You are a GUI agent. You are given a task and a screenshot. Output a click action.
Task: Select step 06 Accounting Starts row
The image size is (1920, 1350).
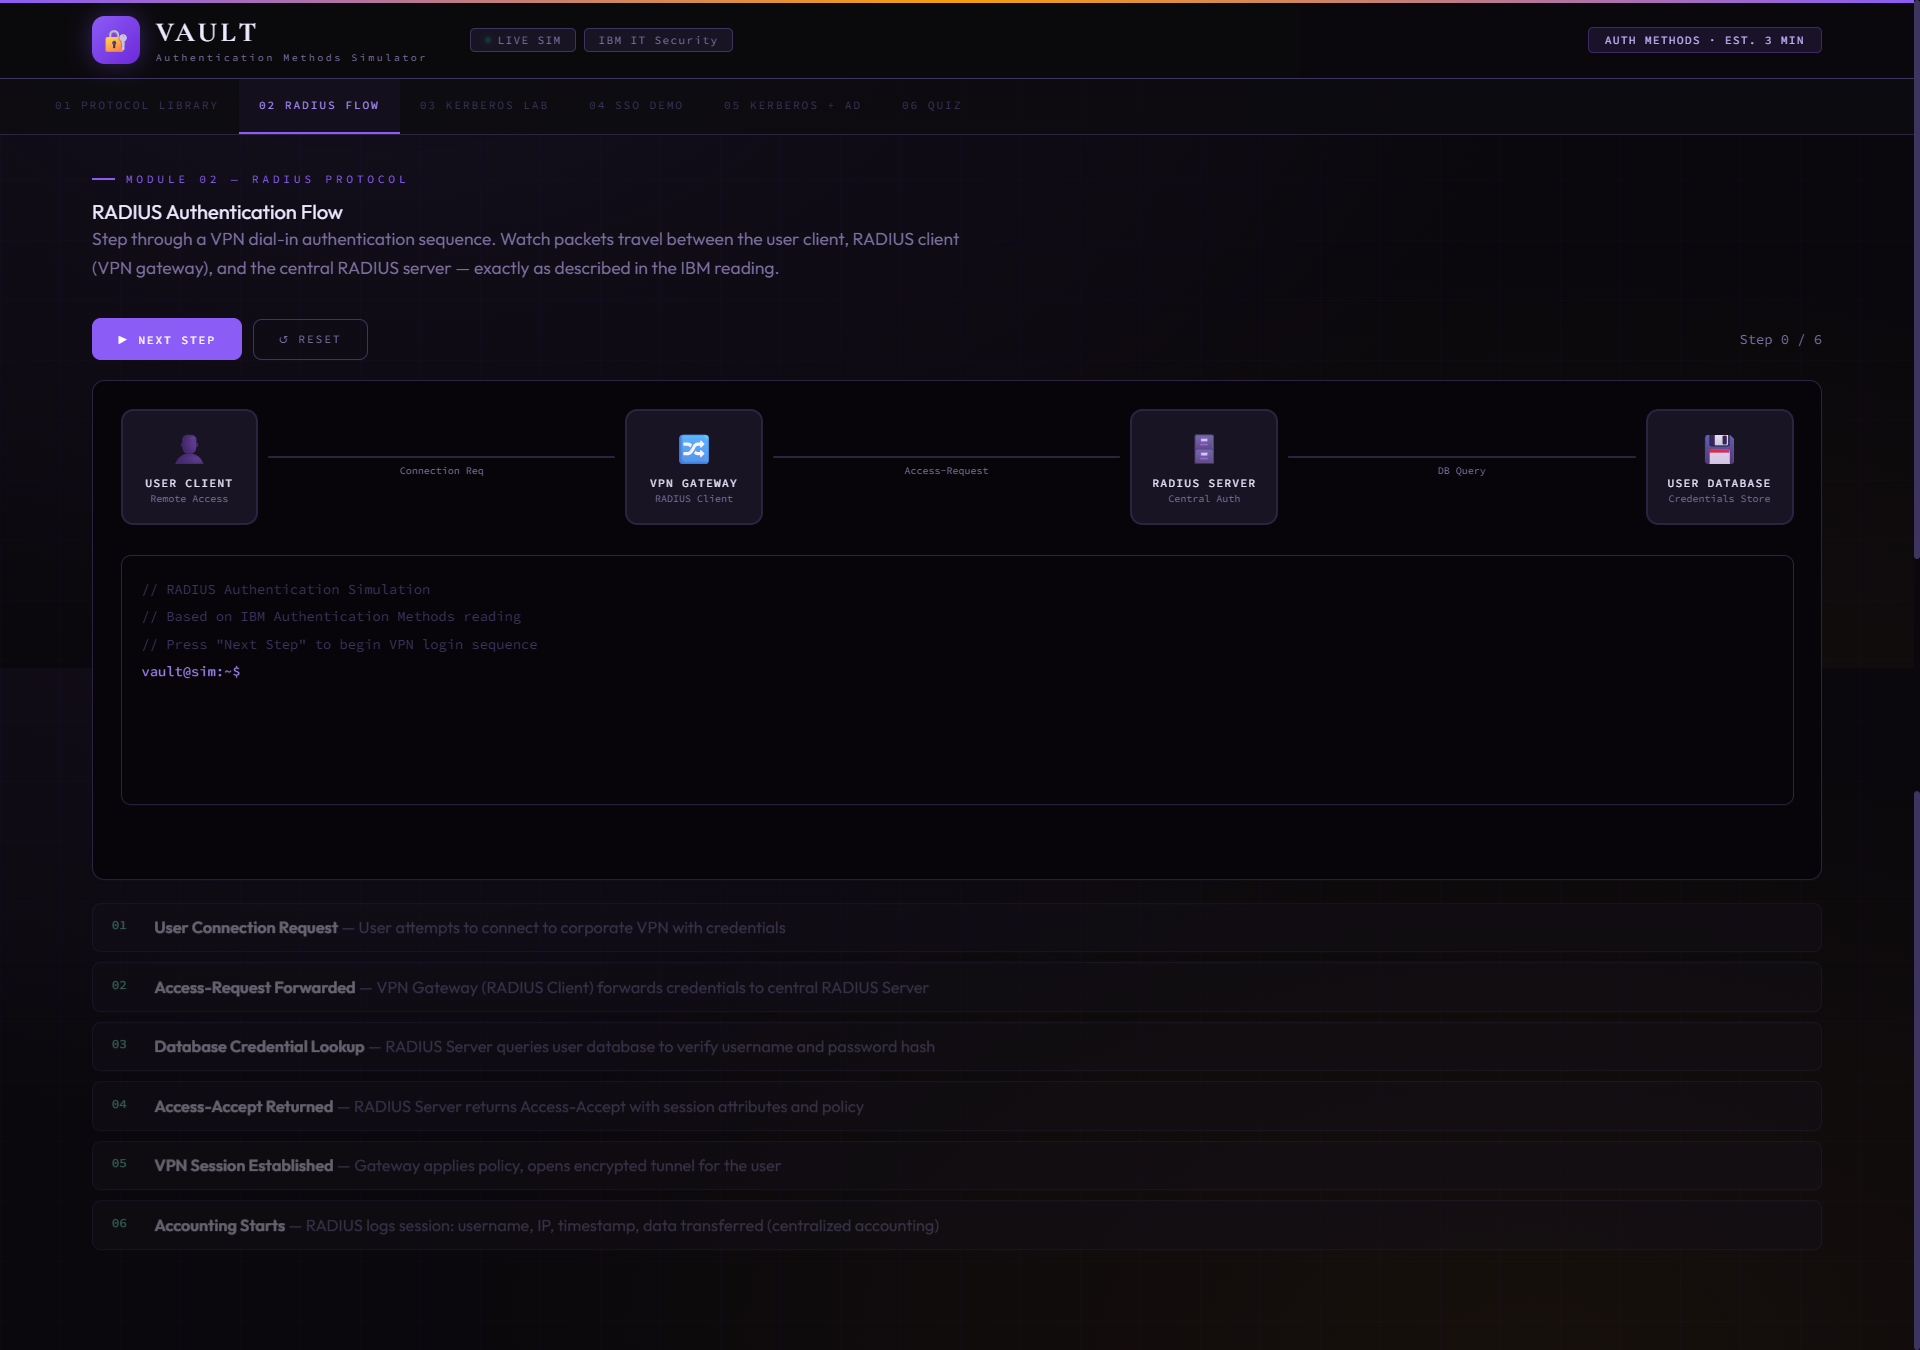(x=956, y=1225)
